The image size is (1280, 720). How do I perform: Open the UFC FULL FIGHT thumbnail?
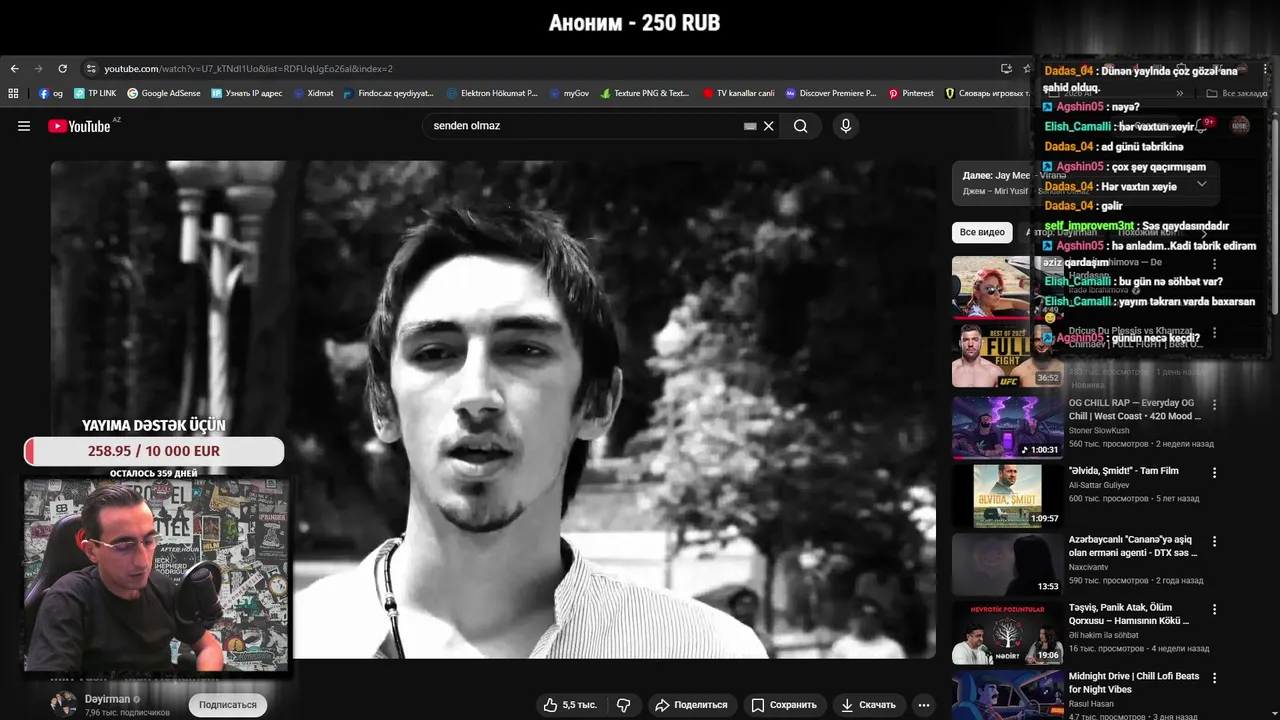click(x=1007, y=356)
